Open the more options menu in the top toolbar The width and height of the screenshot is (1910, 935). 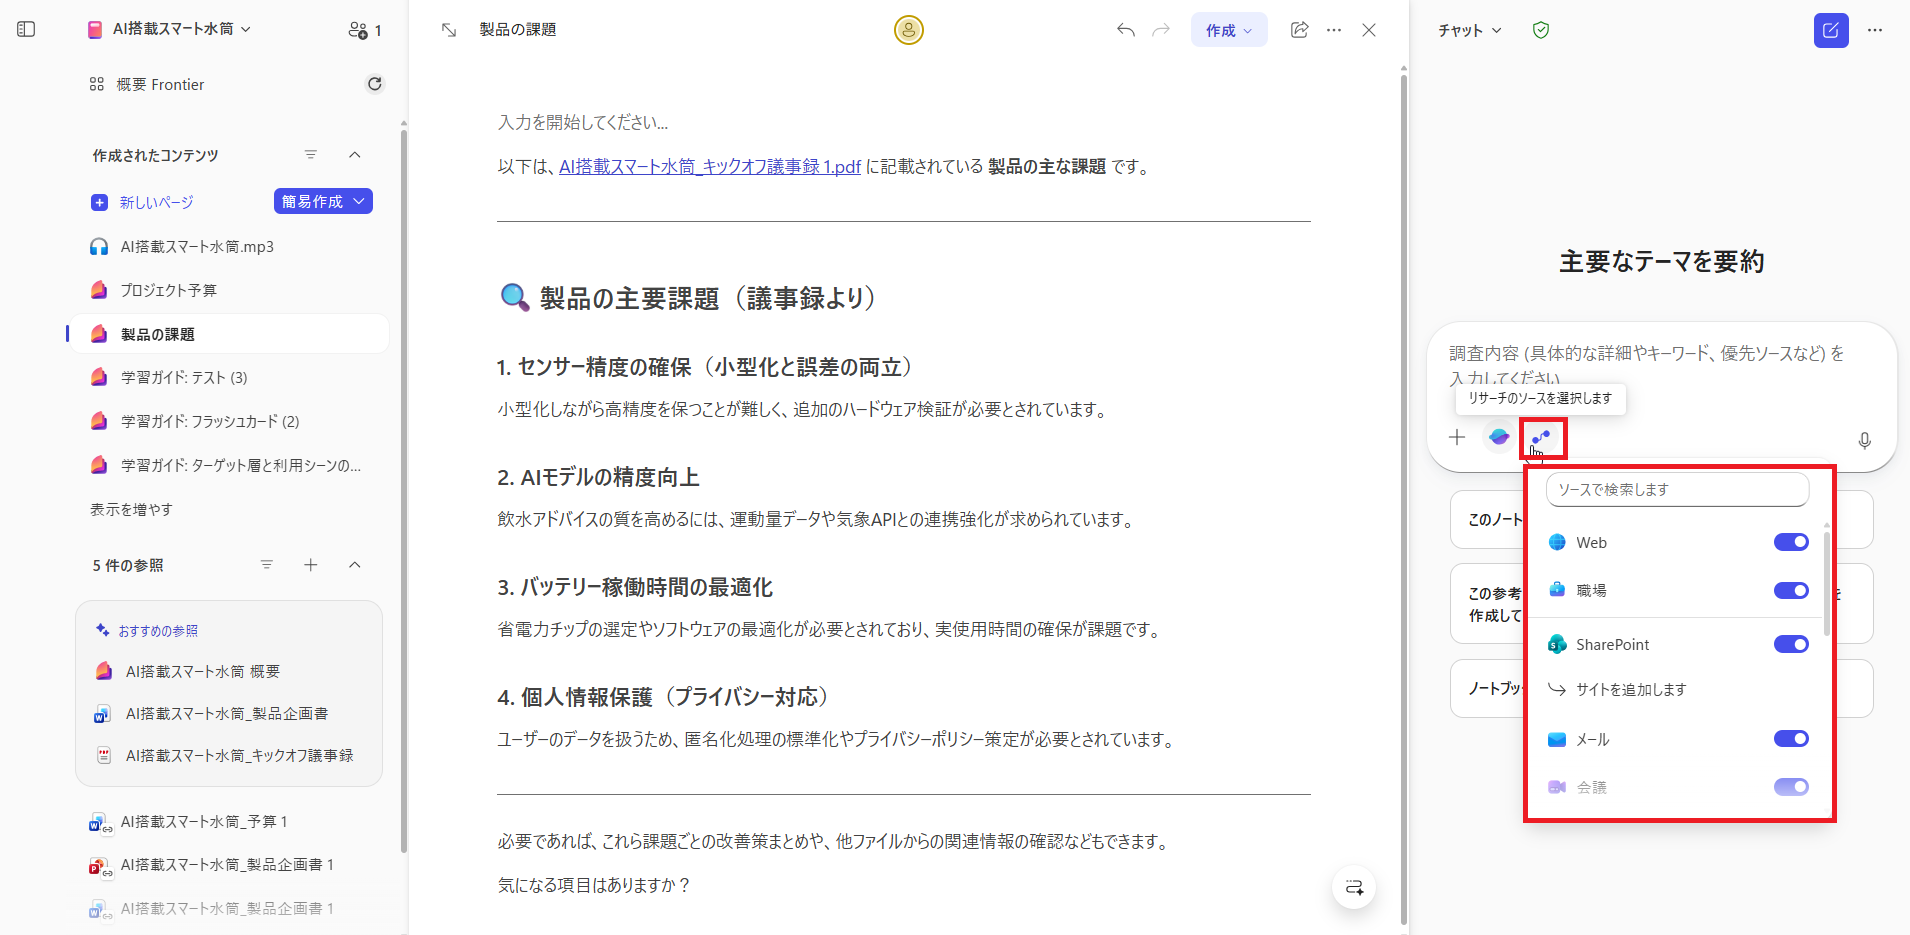tap(1334, 30)
